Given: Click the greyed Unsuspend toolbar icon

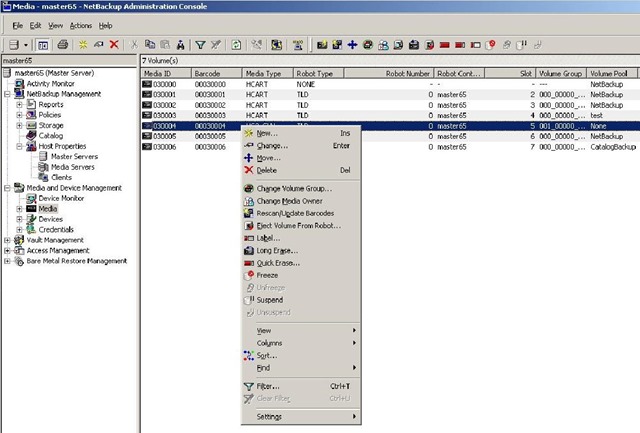Looking at the screenshot, I should [x=538, y=44].
